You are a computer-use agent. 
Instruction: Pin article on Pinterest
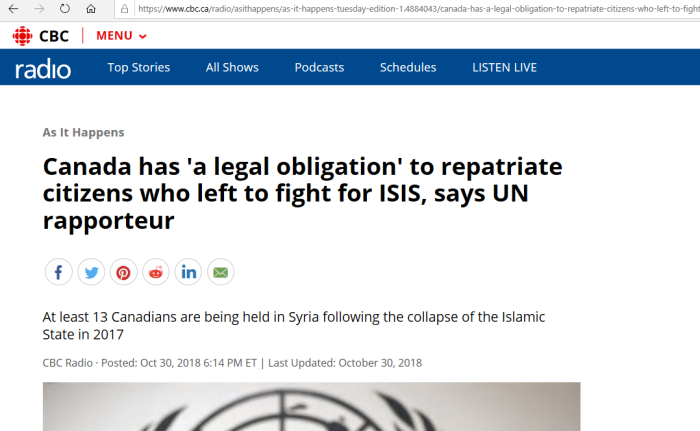[x=124, y=272]
